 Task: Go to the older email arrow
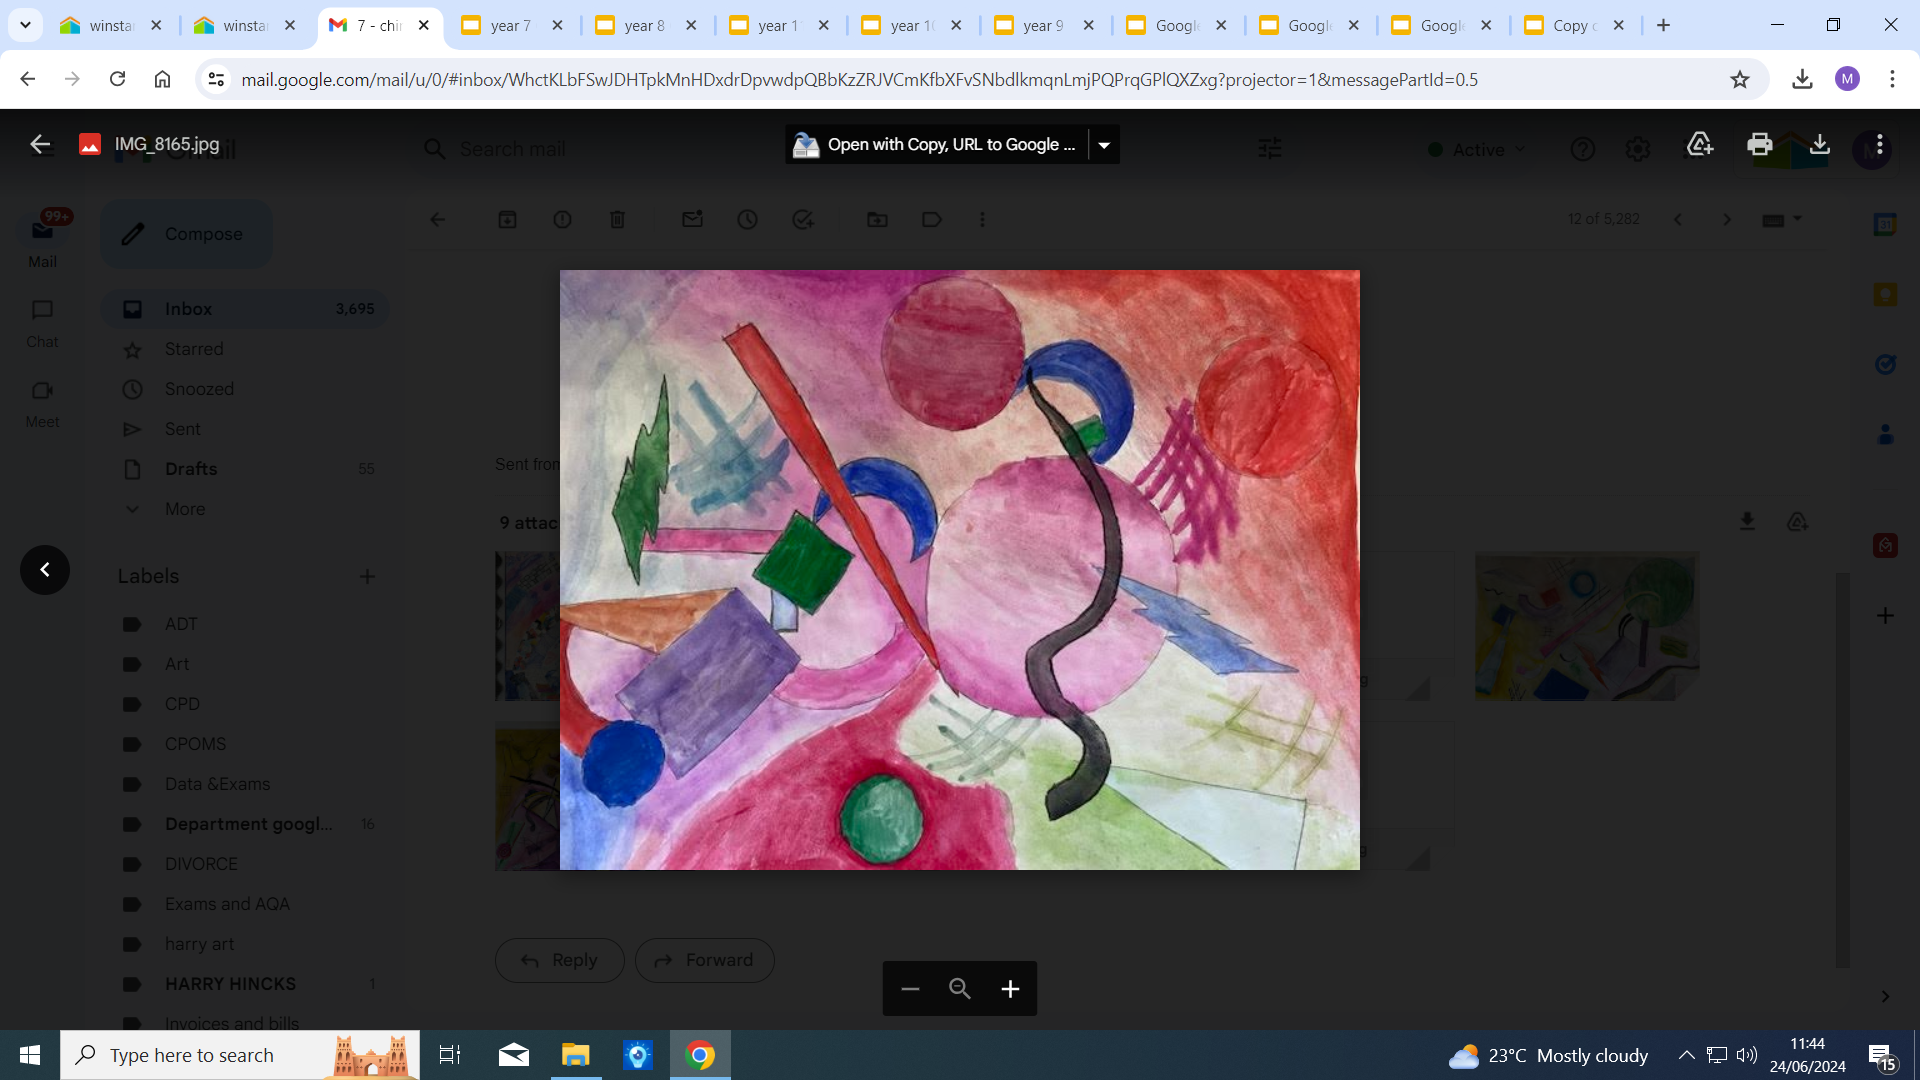coord(1726,219)
